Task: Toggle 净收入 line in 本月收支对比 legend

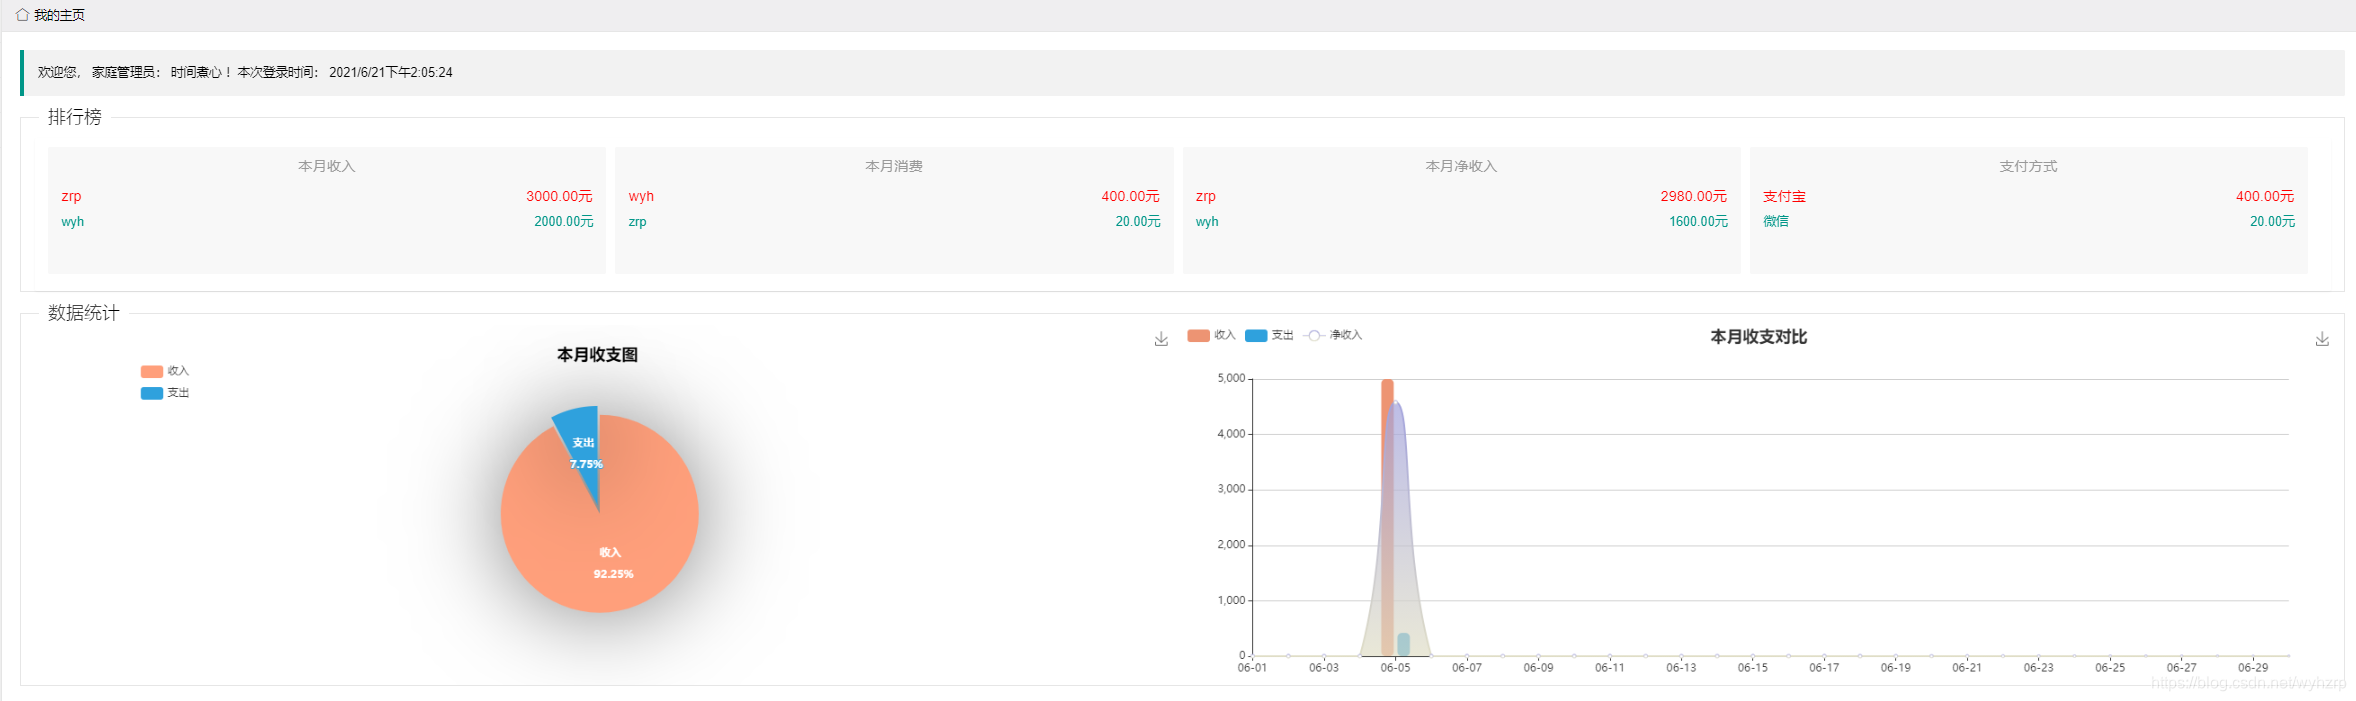Action: click(1333, 335)
